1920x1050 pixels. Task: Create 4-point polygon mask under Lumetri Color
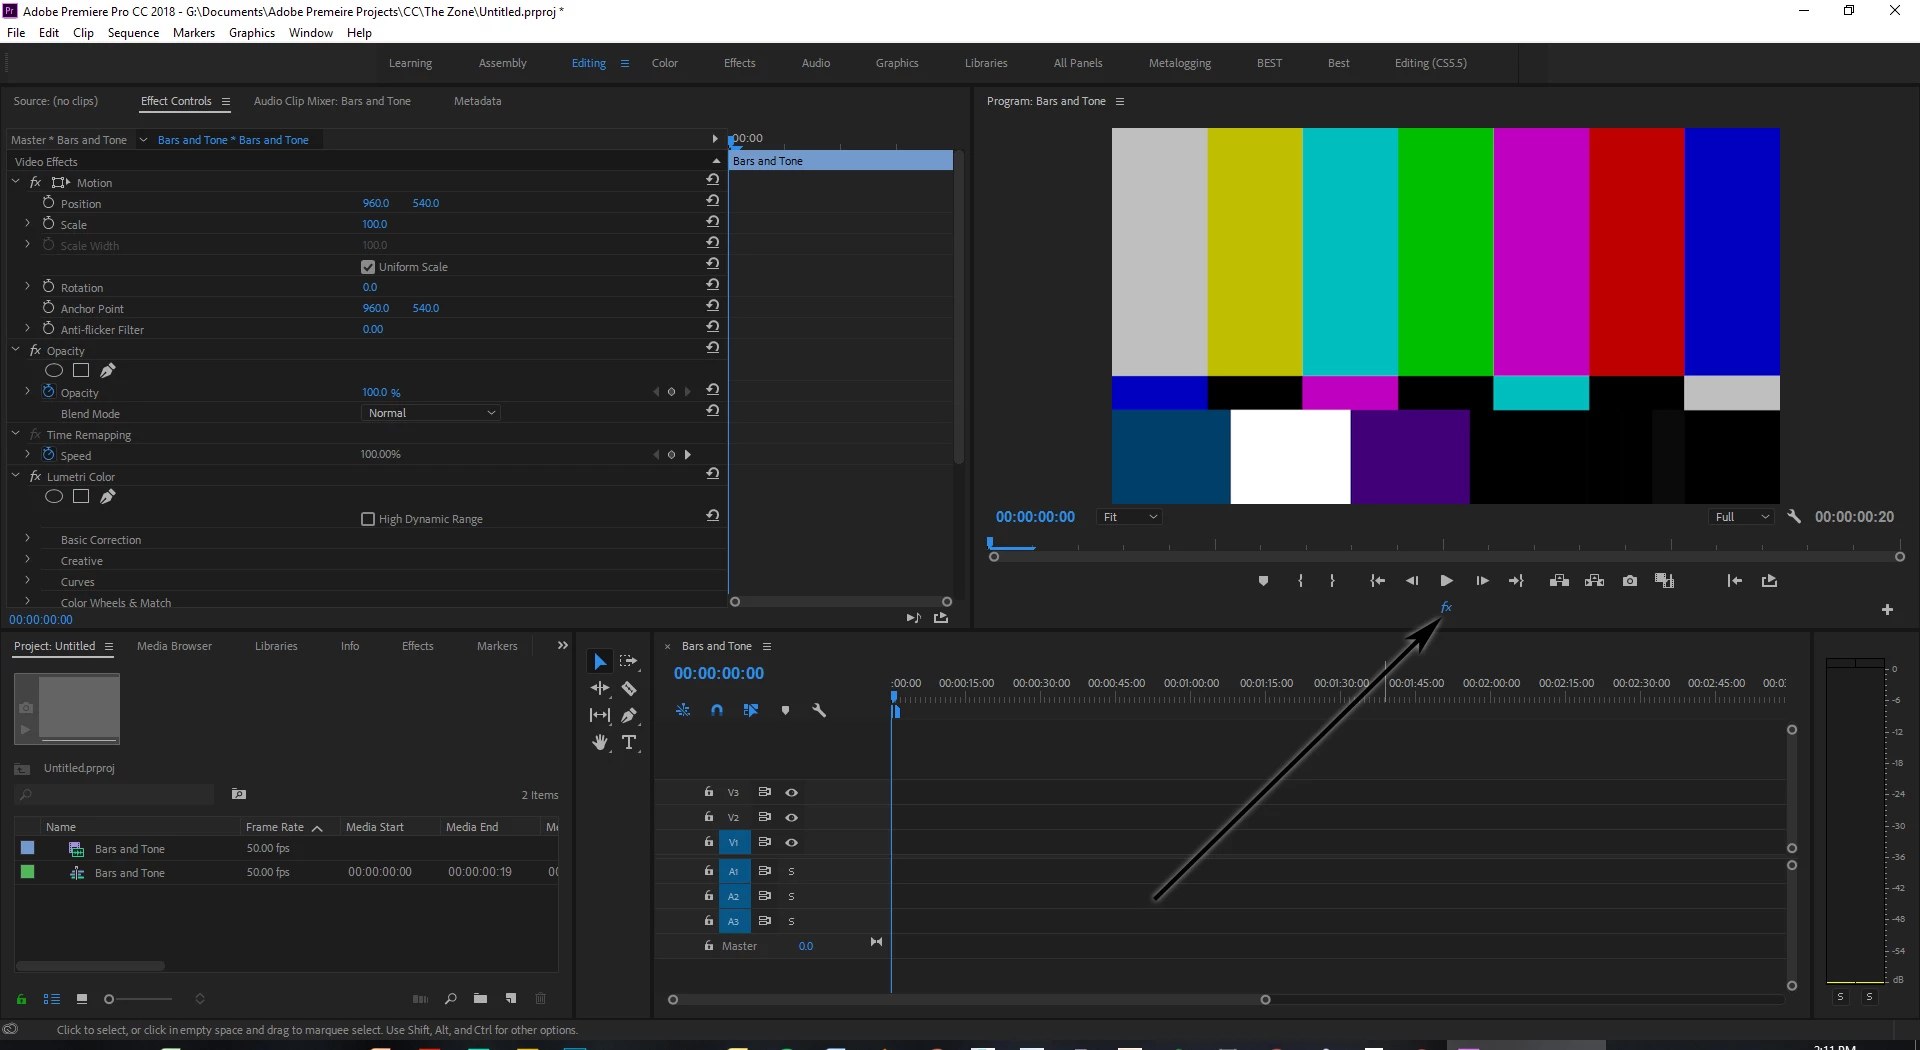click(81, 496)
